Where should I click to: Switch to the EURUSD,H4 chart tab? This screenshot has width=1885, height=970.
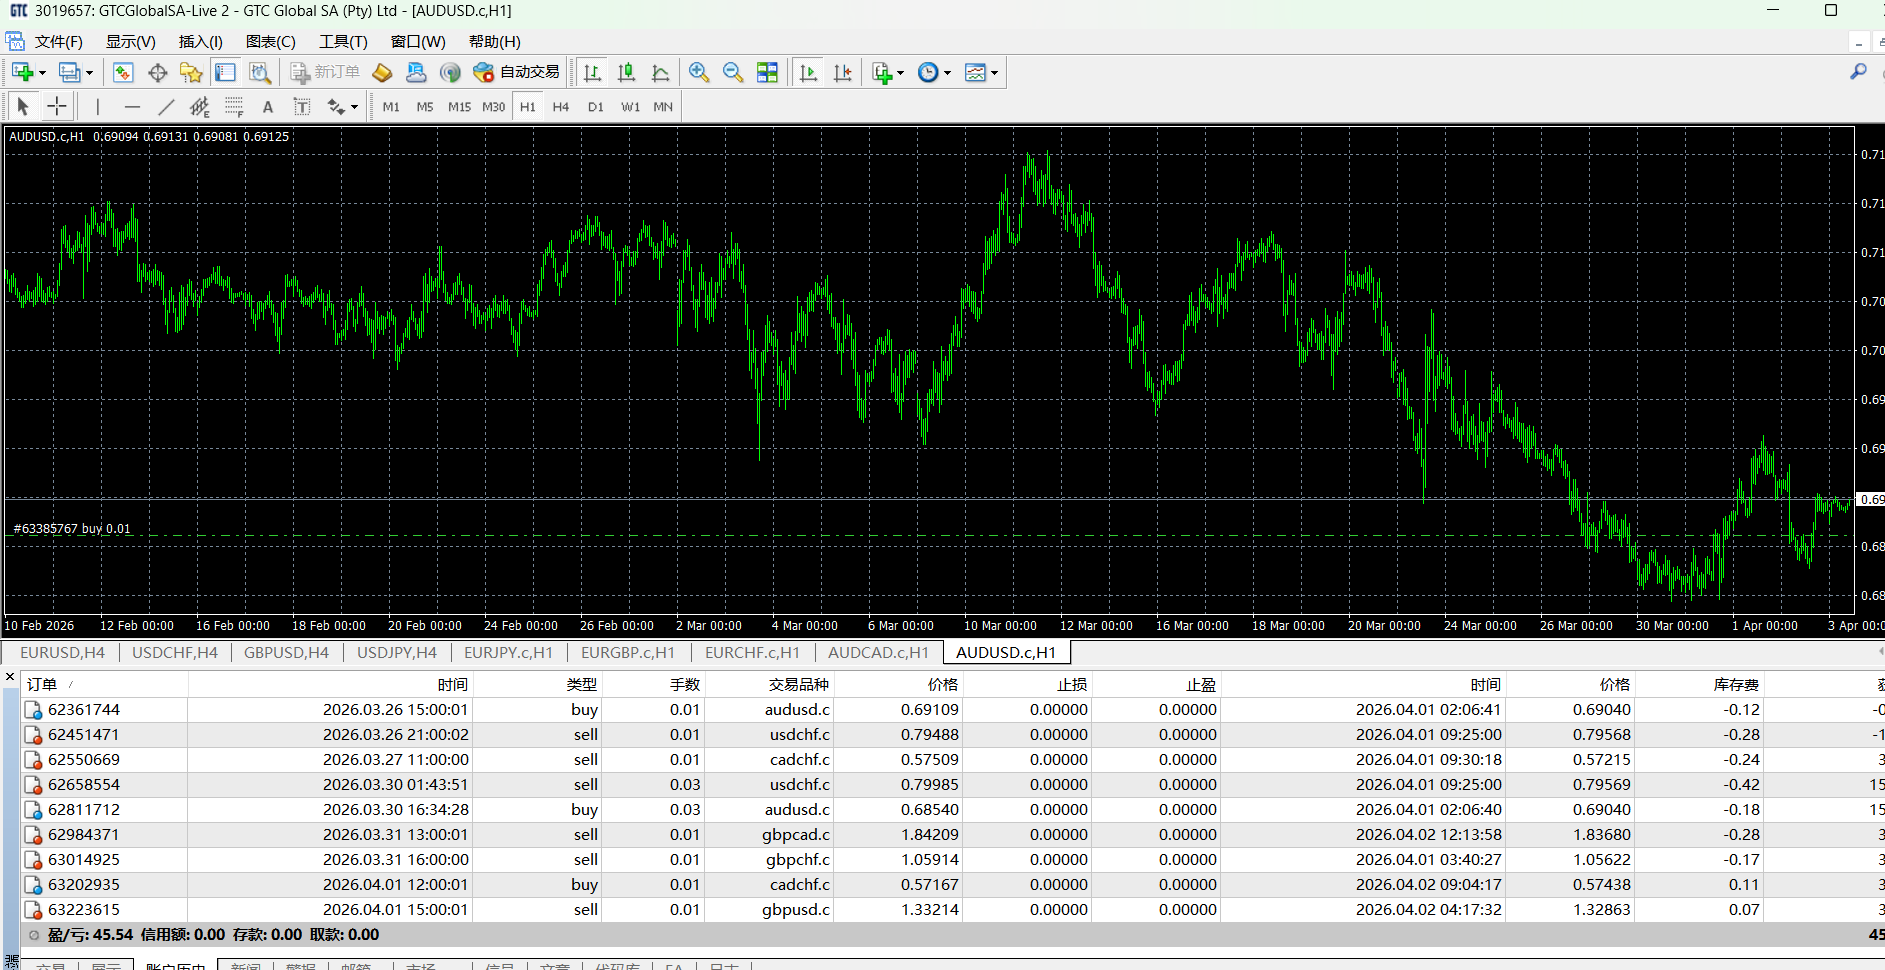pyautogui.click(x=62, y=653)
